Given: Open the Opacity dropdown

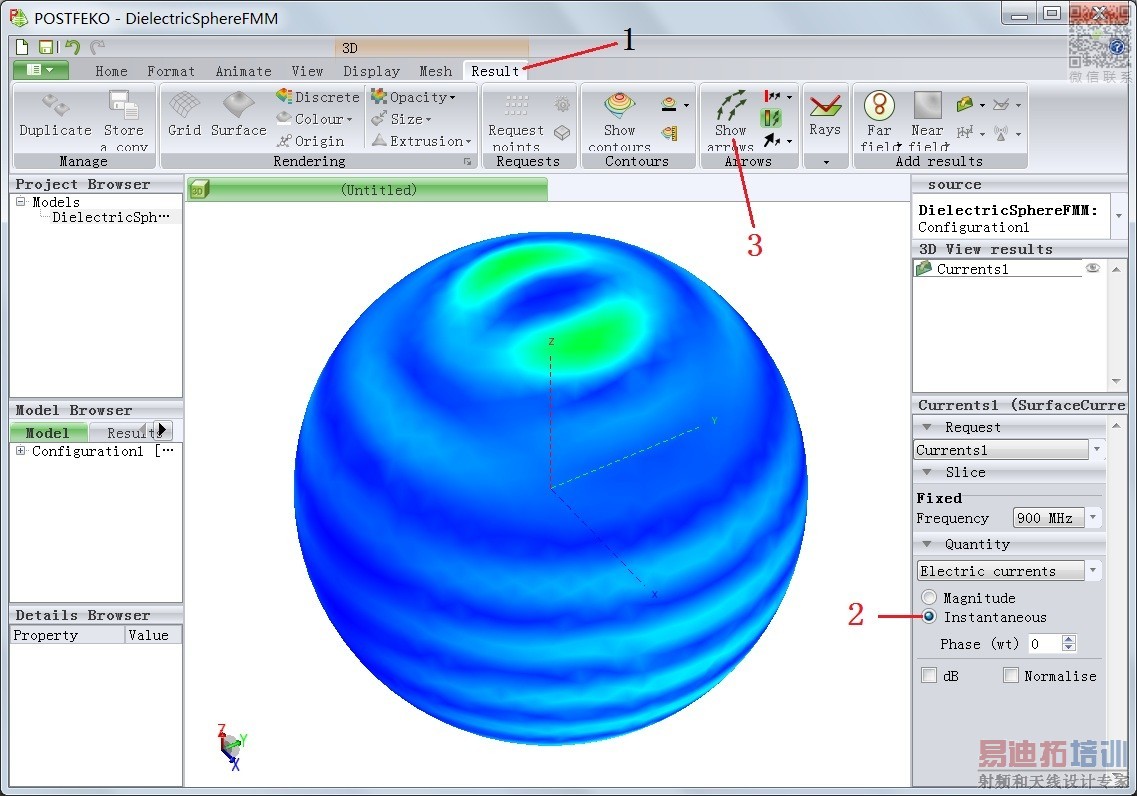Looking at the screenshot, I should click(413, 96).
